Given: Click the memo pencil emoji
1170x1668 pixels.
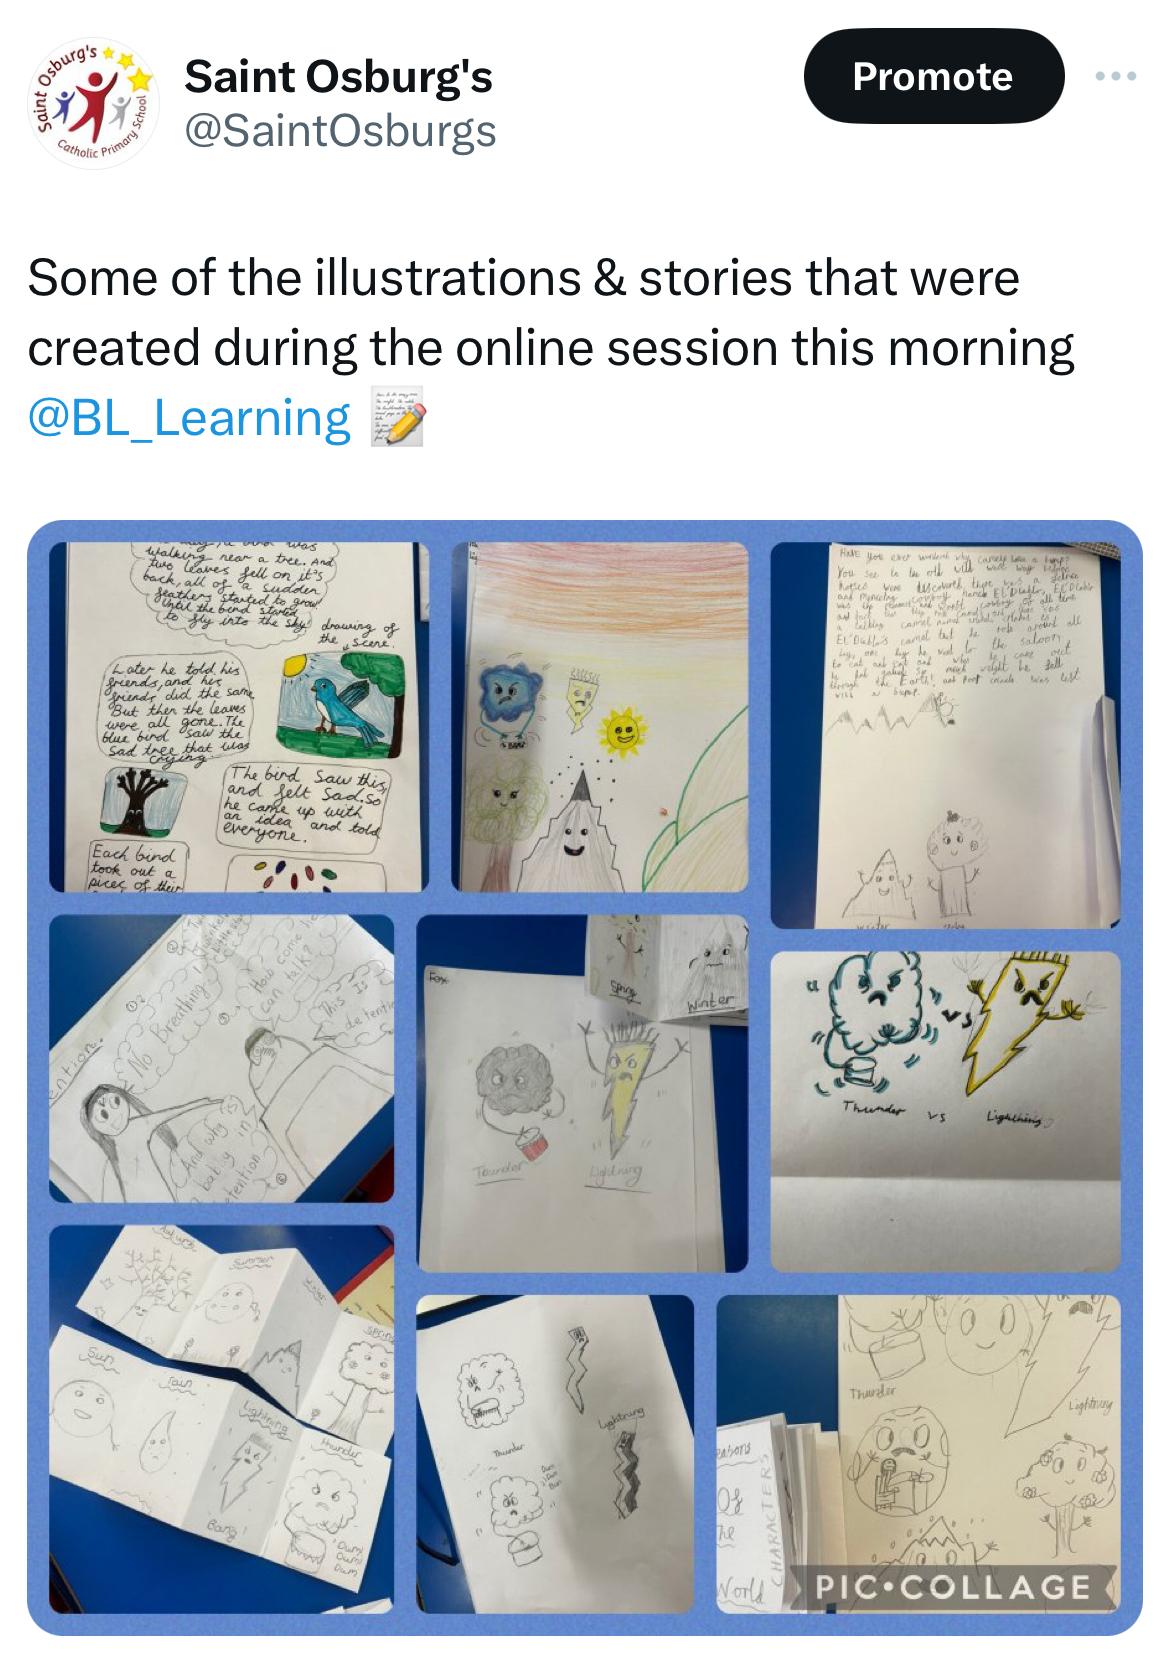Looking at the screenshot, I should (397, 415).
